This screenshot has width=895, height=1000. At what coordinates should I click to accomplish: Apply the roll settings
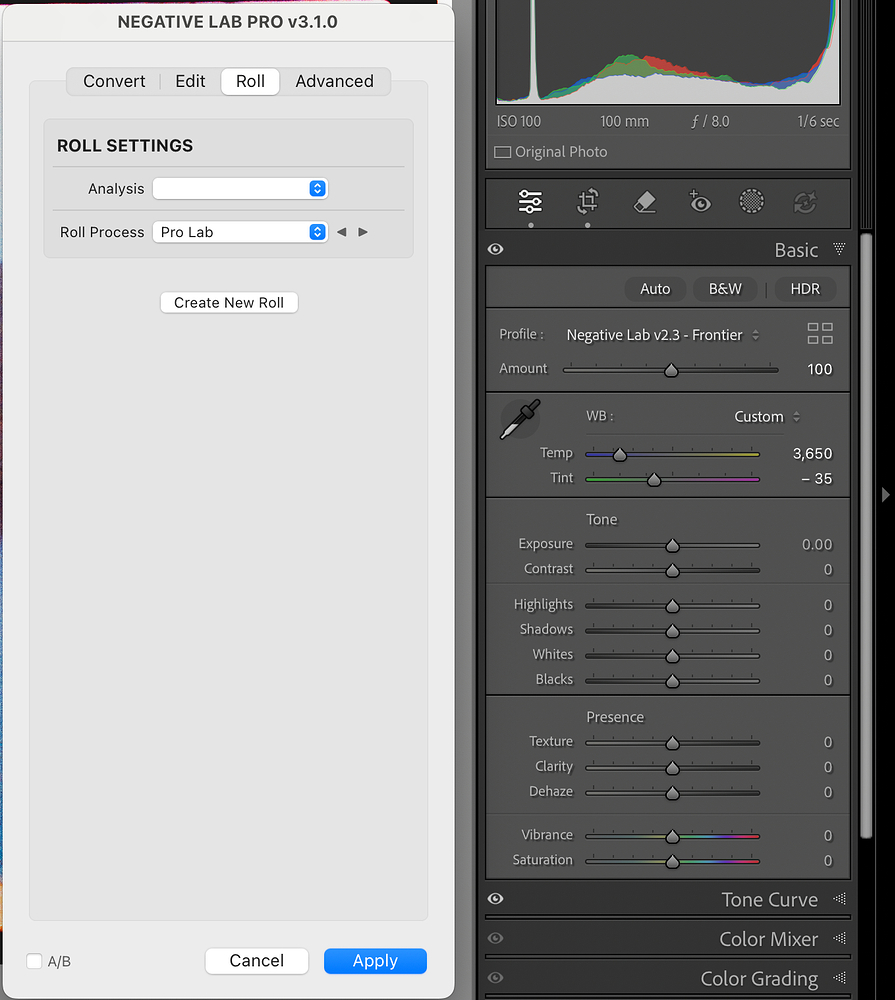point(375,960)
